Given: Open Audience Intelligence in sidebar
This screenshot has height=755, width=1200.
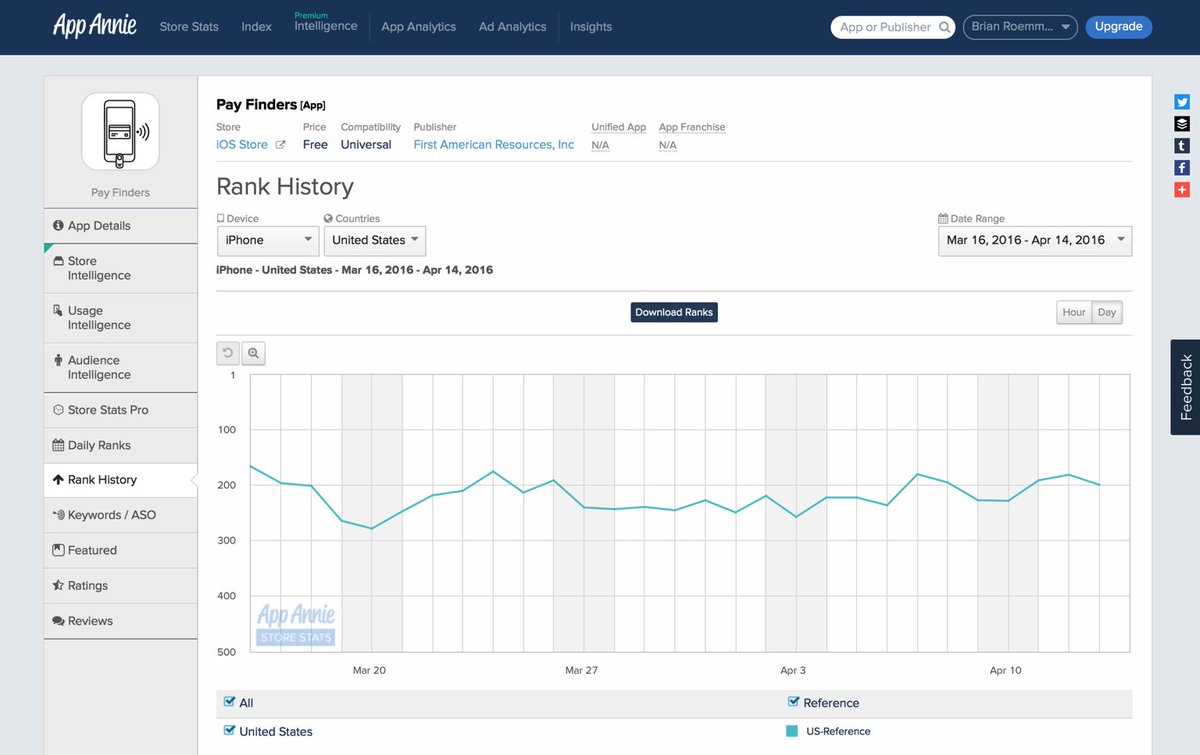Looking at the screenshot, I should [x=121, y=368].
